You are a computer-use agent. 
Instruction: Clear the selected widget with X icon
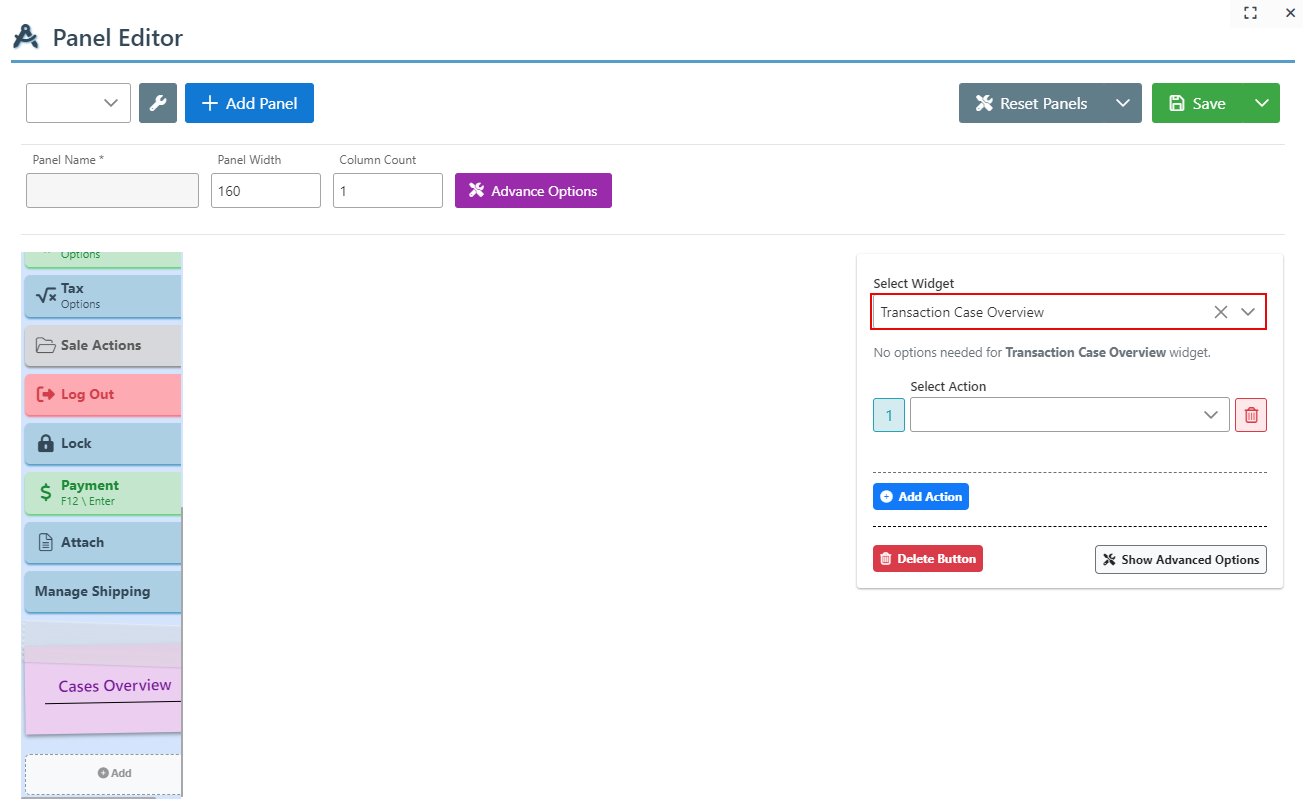pos(1220,312)
